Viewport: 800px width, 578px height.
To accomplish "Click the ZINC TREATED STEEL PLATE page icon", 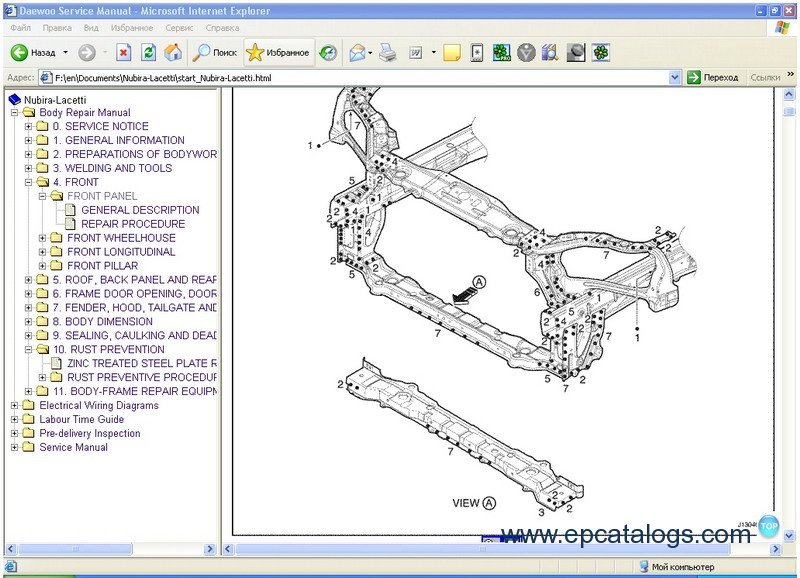I will pyautogui.click(x=56, y=363).
